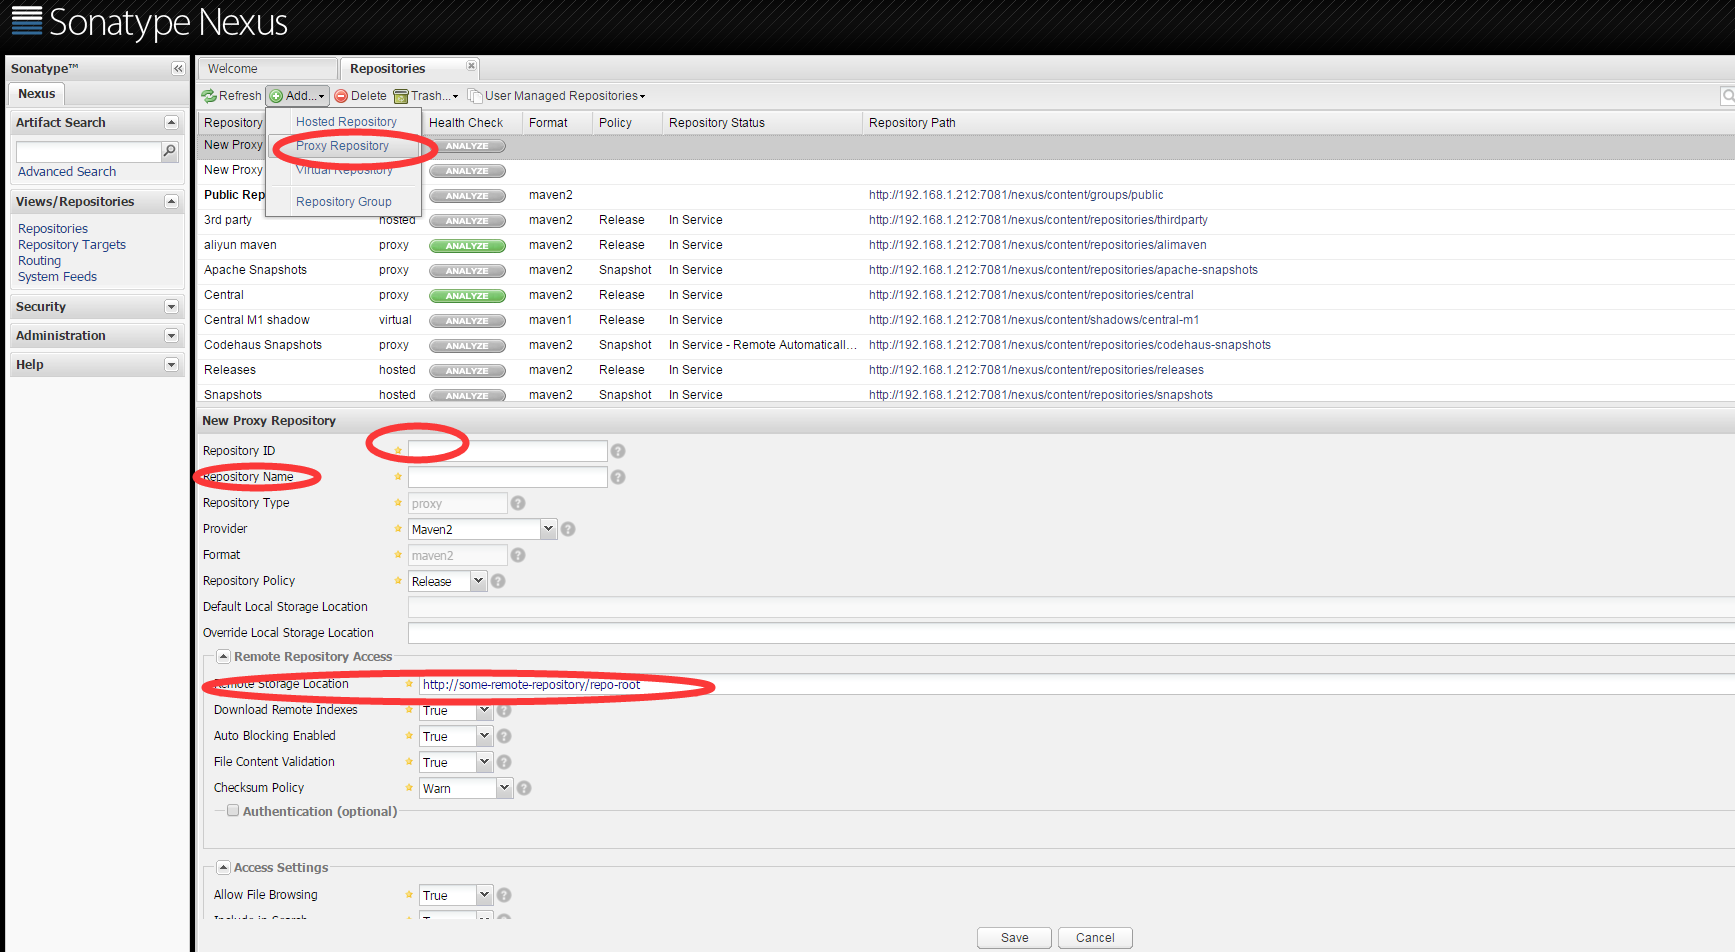Open Allow File Browsing dropdown
Screen dimensions: 1735x952
click(x=484, y=896)
